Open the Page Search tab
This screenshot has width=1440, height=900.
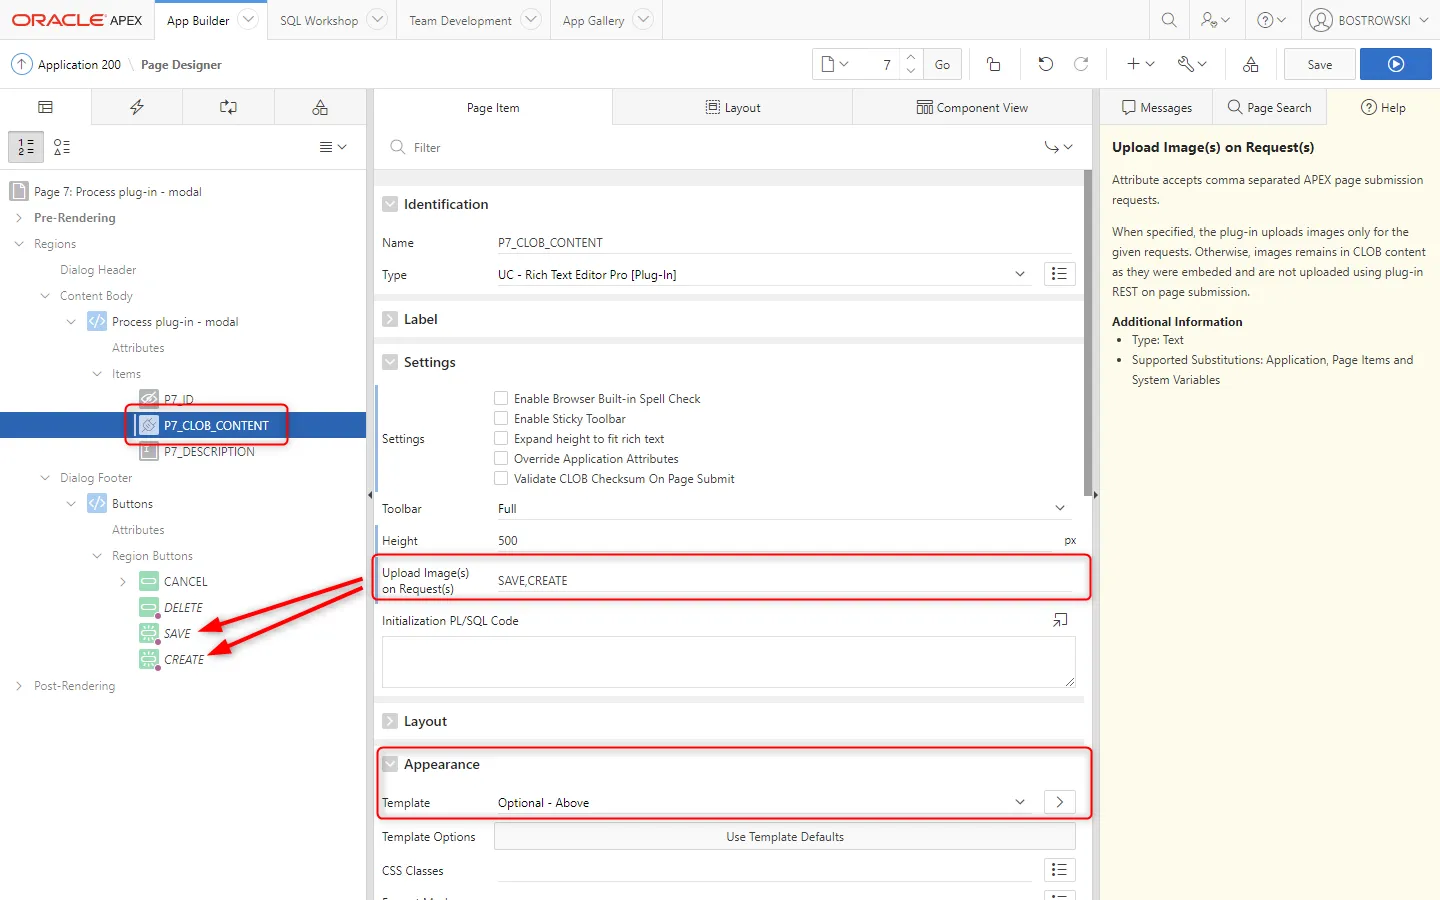1268,107
